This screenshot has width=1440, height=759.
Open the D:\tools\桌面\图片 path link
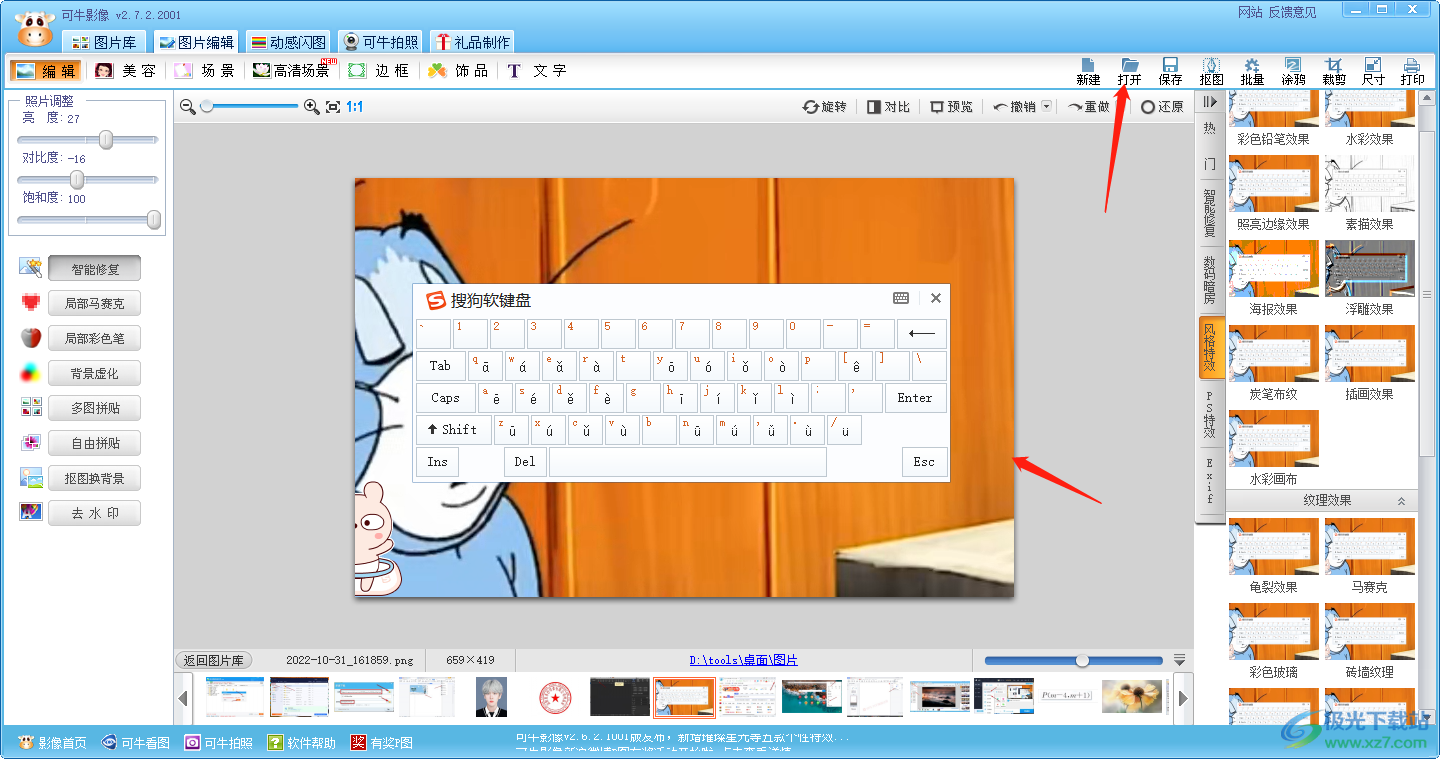click(x=744, y=660)
